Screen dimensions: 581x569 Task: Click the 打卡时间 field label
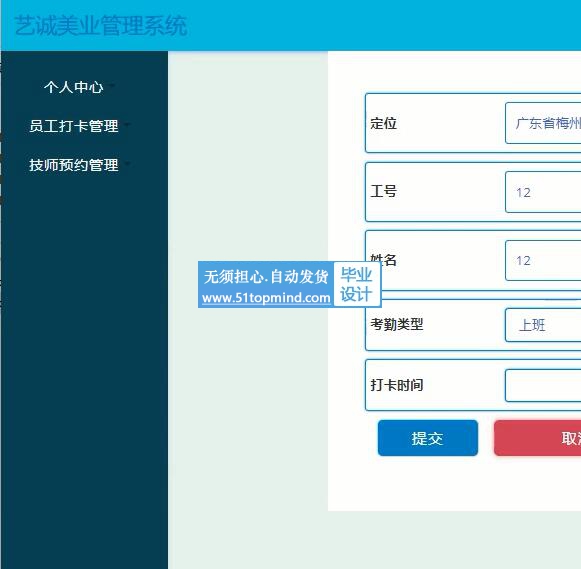[396, 385]
